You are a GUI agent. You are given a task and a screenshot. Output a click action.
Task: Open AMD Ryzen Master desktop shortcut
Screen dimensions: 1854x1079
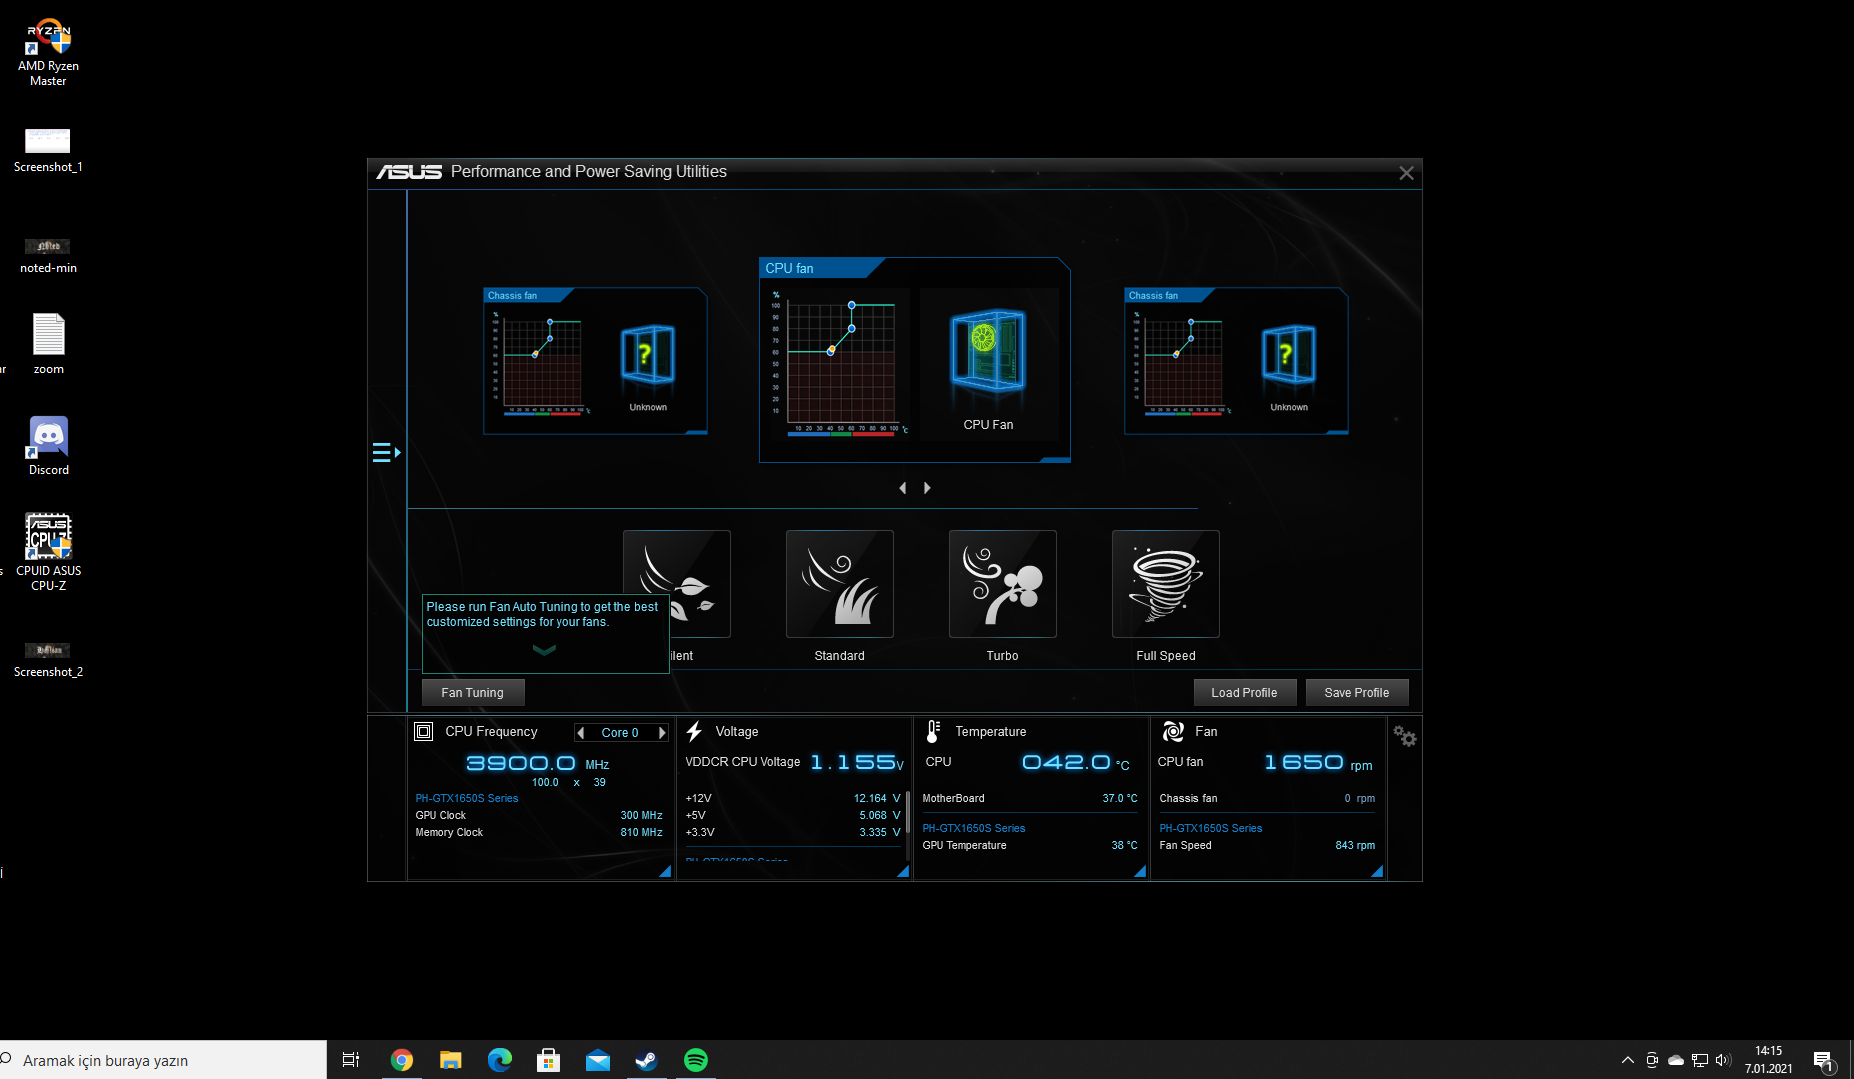(48, 52)
